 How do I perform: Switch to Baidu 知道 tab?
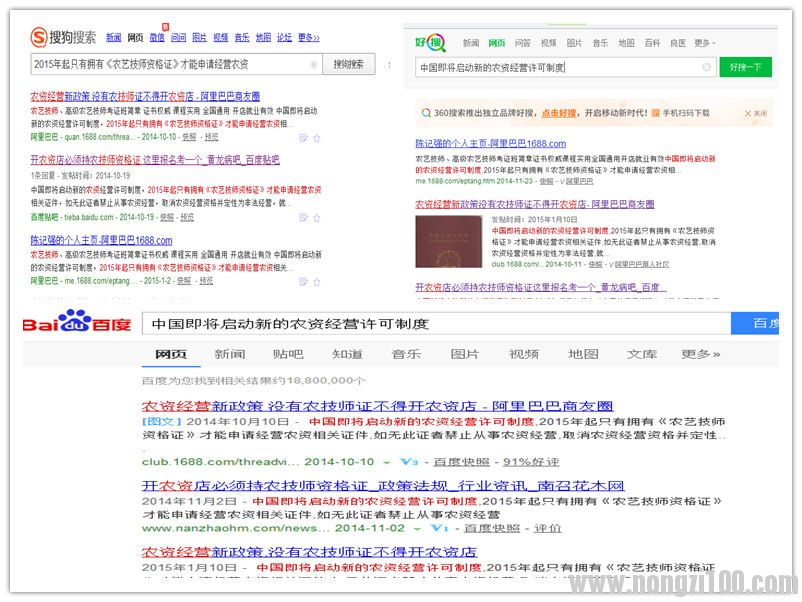click(347, 354)
